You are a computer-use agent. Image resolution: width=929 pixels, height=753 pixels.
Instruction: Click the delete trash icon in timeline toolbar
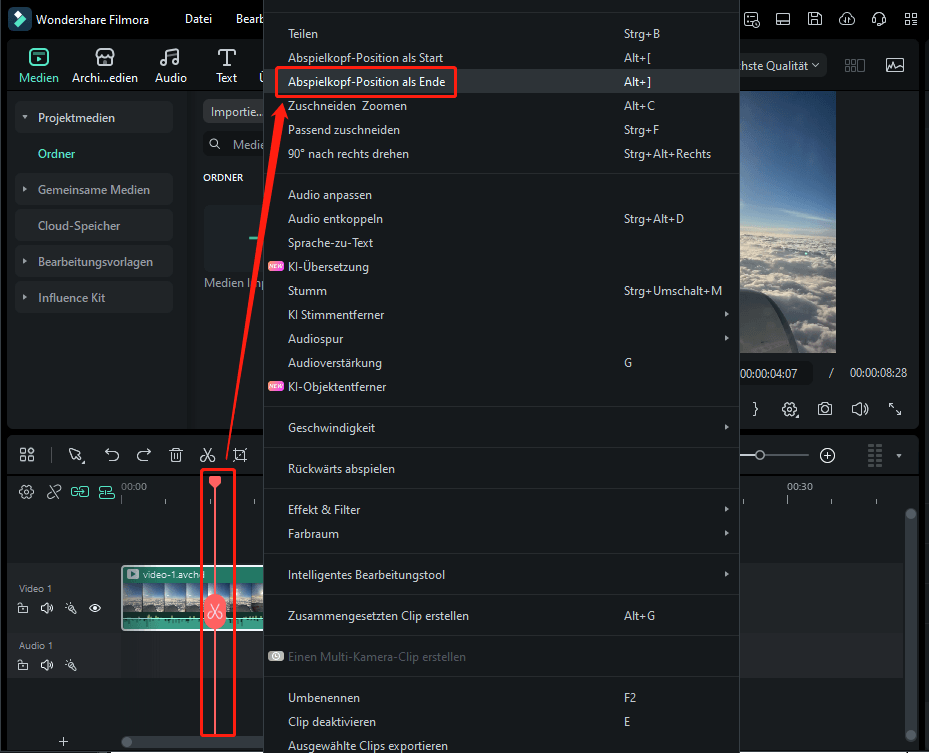pyautogui.click(x=176, y=455)
